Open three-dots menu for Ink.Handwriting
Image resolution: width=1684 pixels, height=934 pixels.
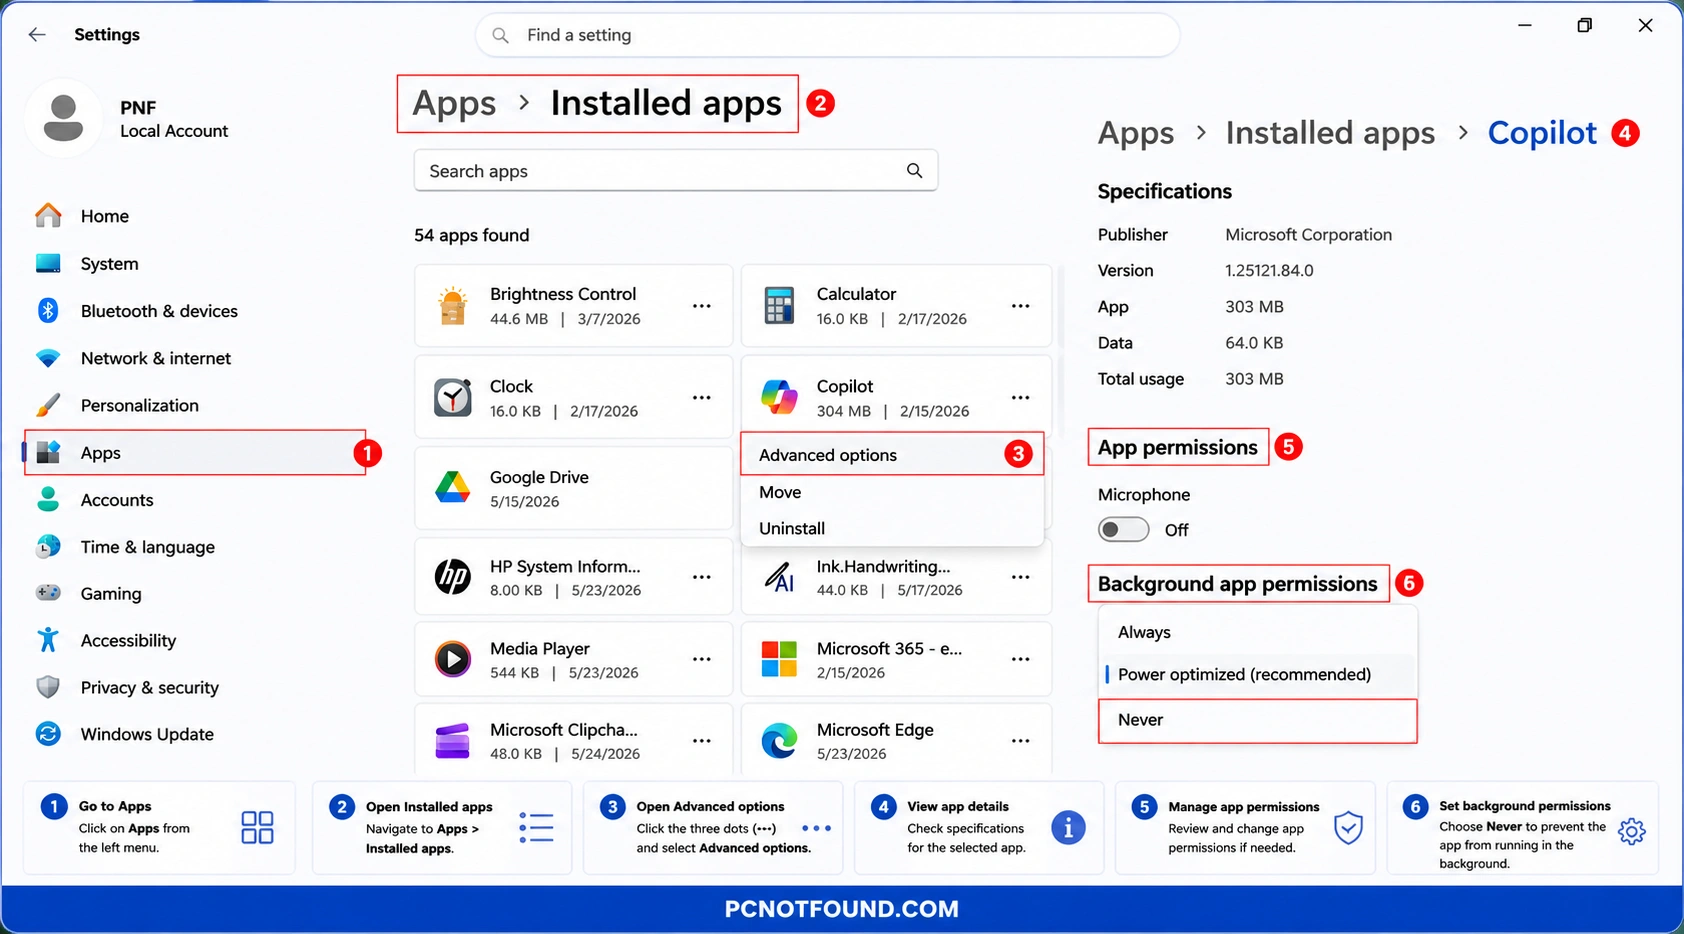point(1020,577)
